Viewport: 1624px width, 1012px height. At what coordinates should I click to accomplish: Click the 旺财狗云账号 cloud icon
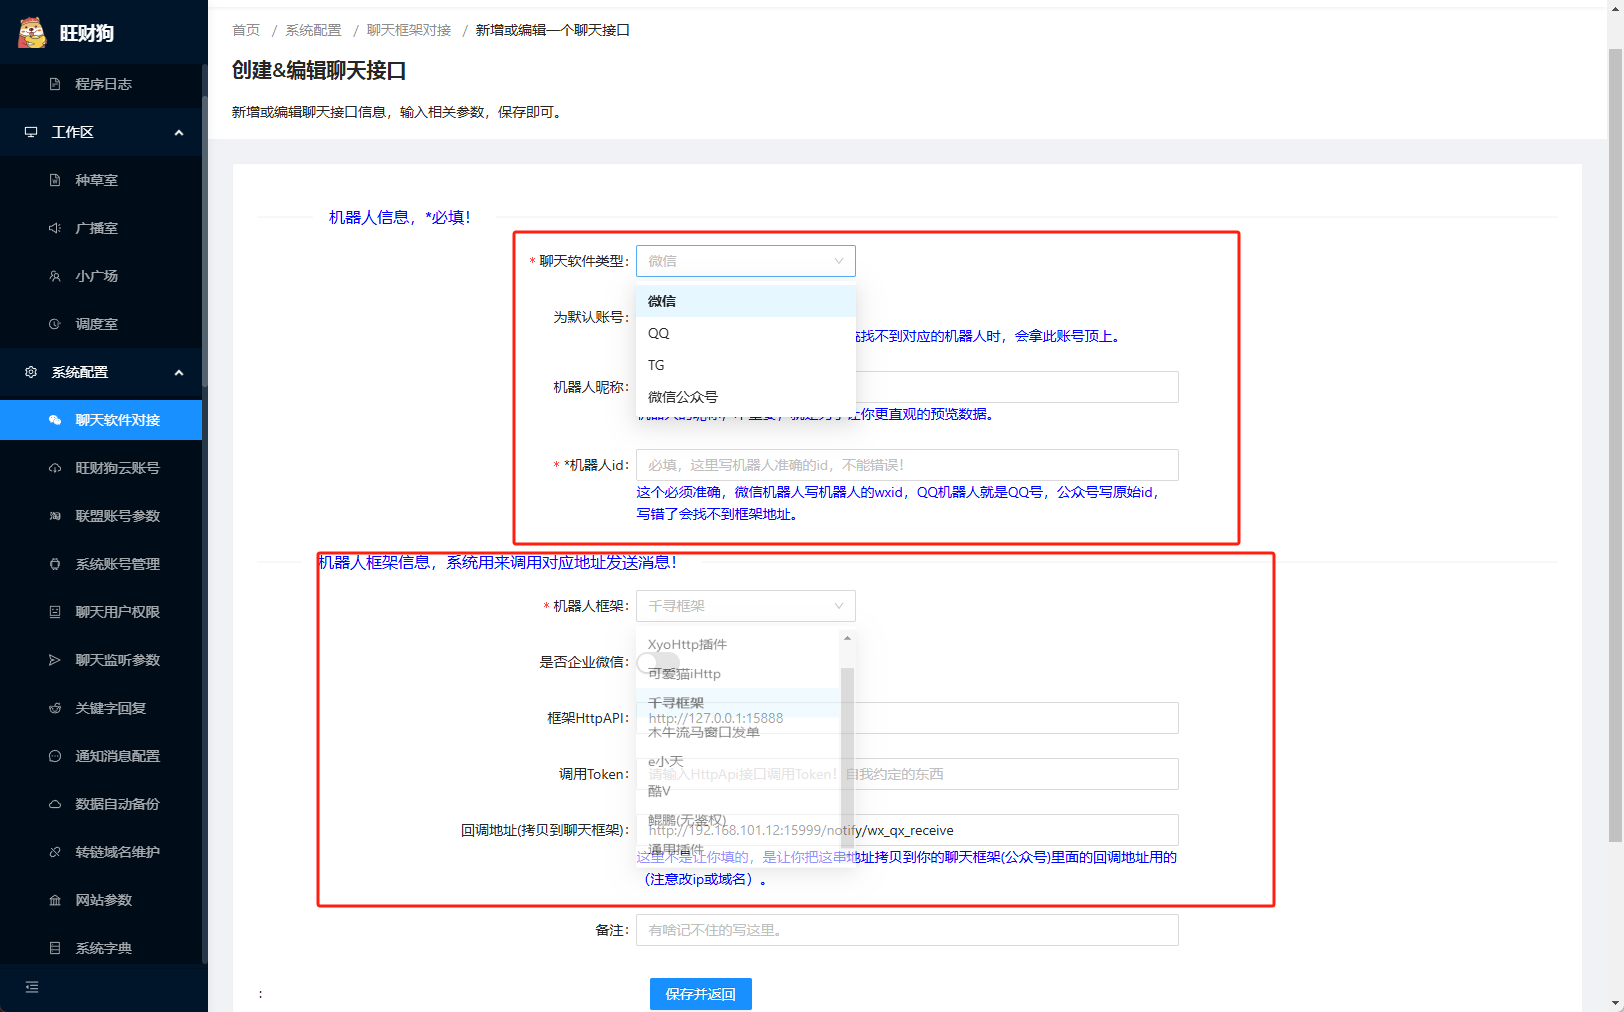pyautogui.click(x=55, y=468)
